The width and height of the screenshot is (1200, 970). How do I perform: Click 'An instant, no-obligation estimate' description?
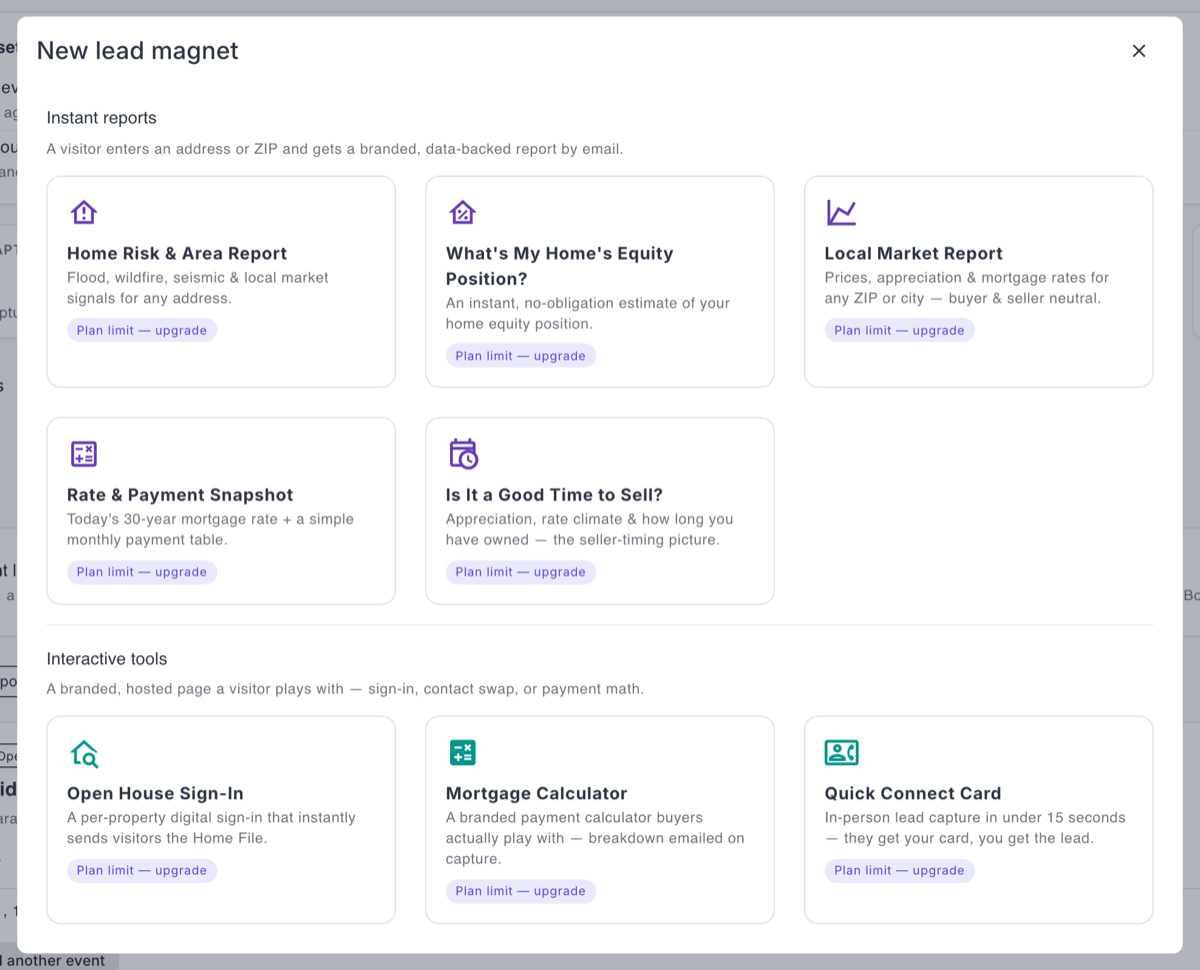[588, 314]
